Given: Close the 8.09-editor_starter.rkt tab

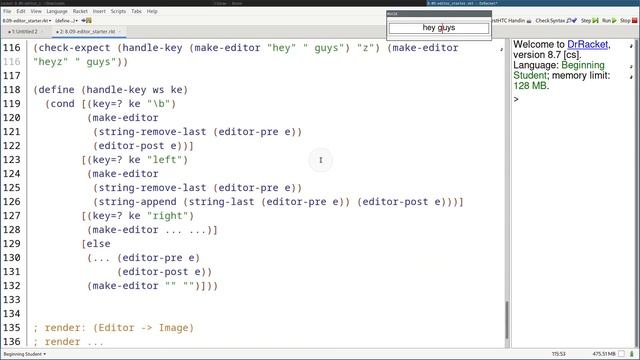Looking at the screenshot, I should tap(120, 31).
